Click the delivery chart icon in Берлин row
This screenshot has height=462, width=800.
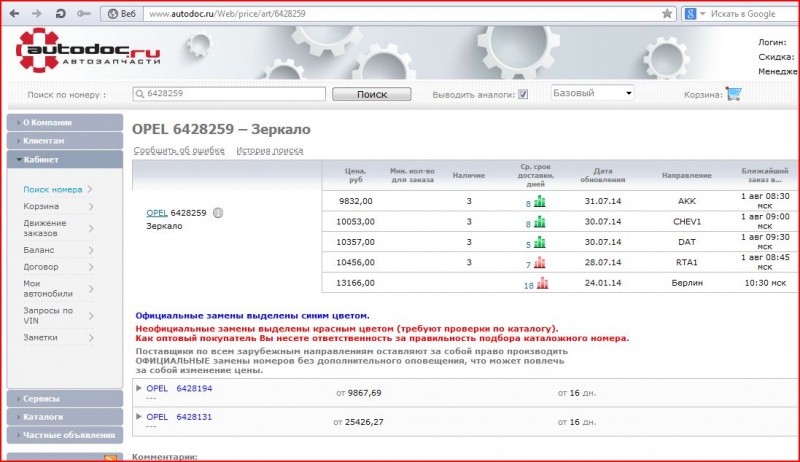click(542, 284)
